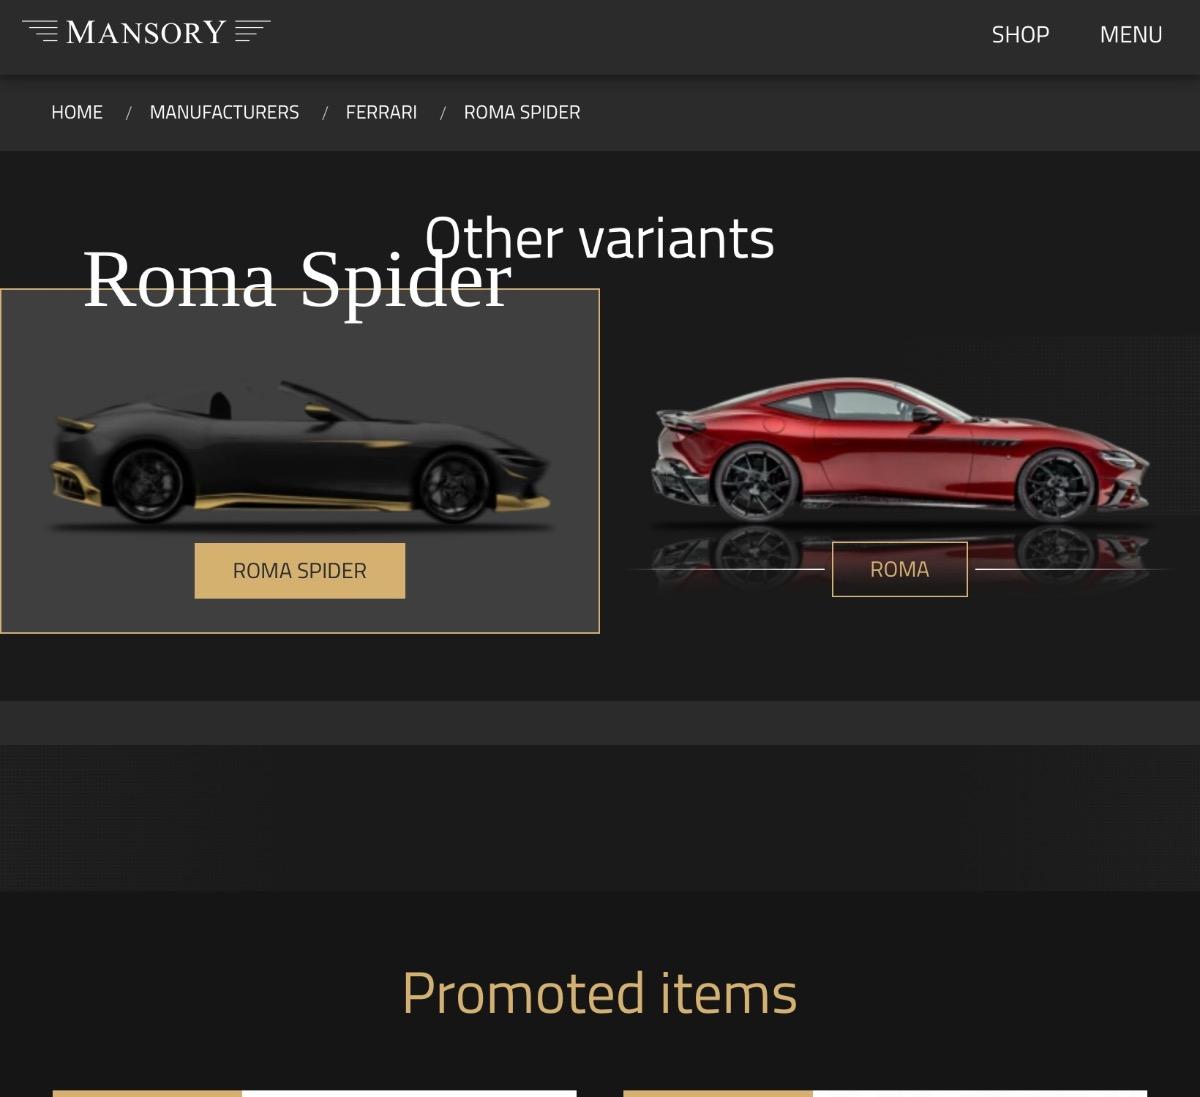The width and height of the screenshot is (1200, 1097).
Task: Click the Other variants heading
Action: (x=600, y=239)
